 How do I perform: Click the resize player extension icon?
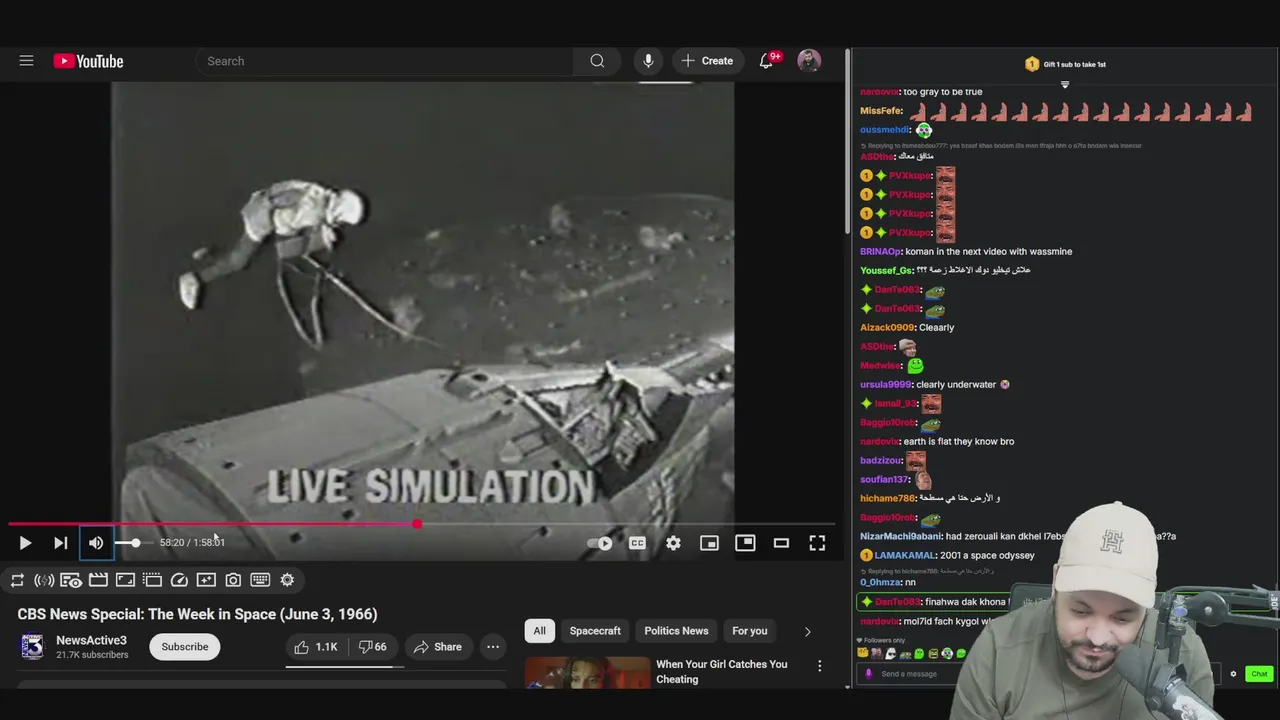[x=125, y=580]
